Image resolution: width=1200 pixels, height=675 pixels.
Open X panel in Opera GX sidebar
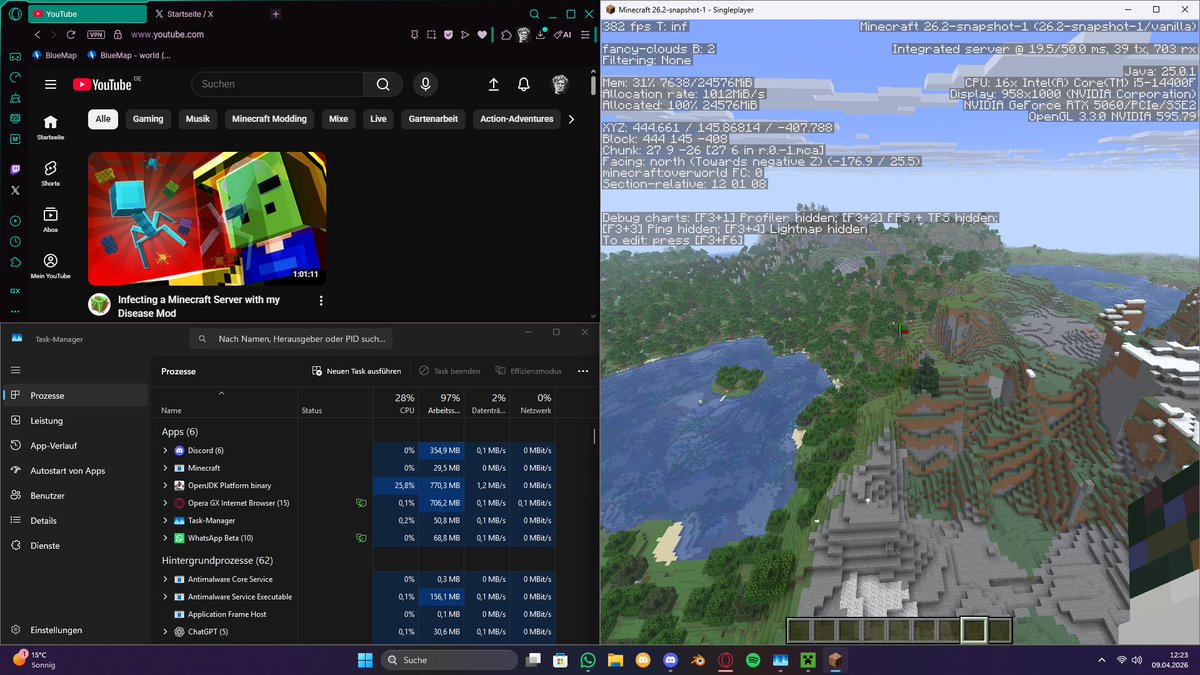pyautogui.click(x=15, y=190)
